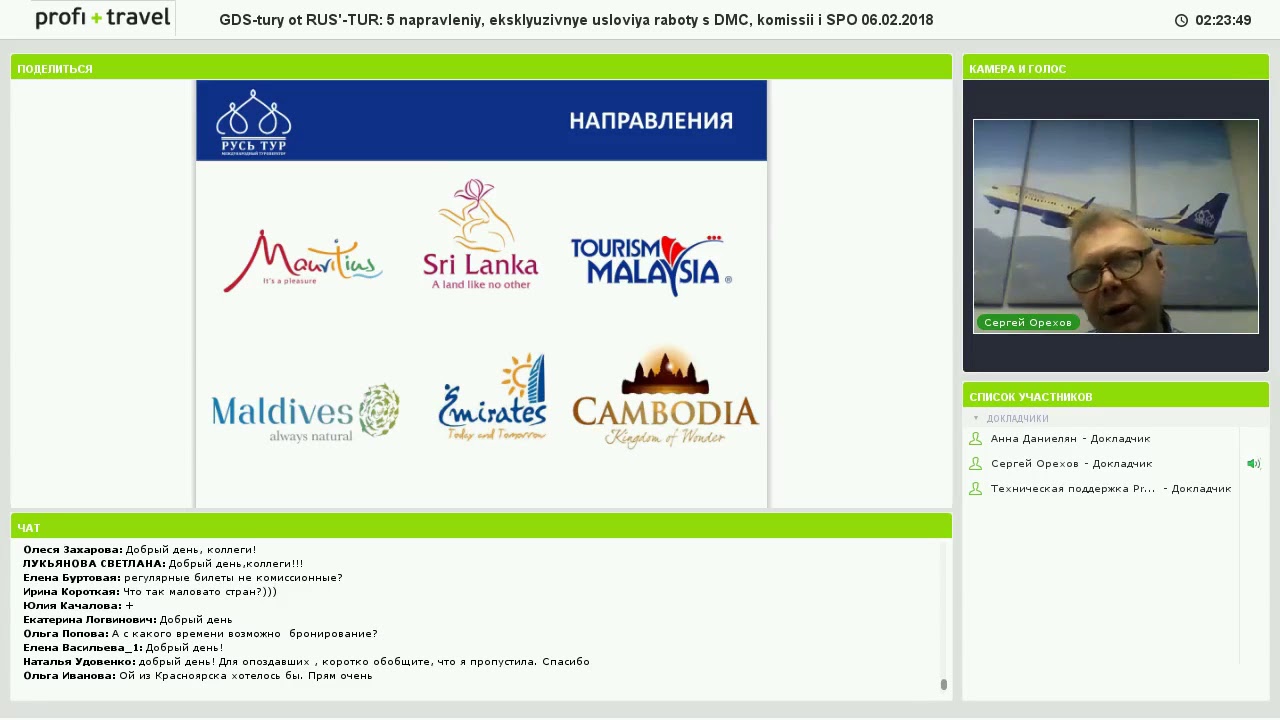Image resolution: width=1280 pixels, height=720 pixels.
Task: Click the Сергей Орехов name badge on the video
Action: [1028, 322]
